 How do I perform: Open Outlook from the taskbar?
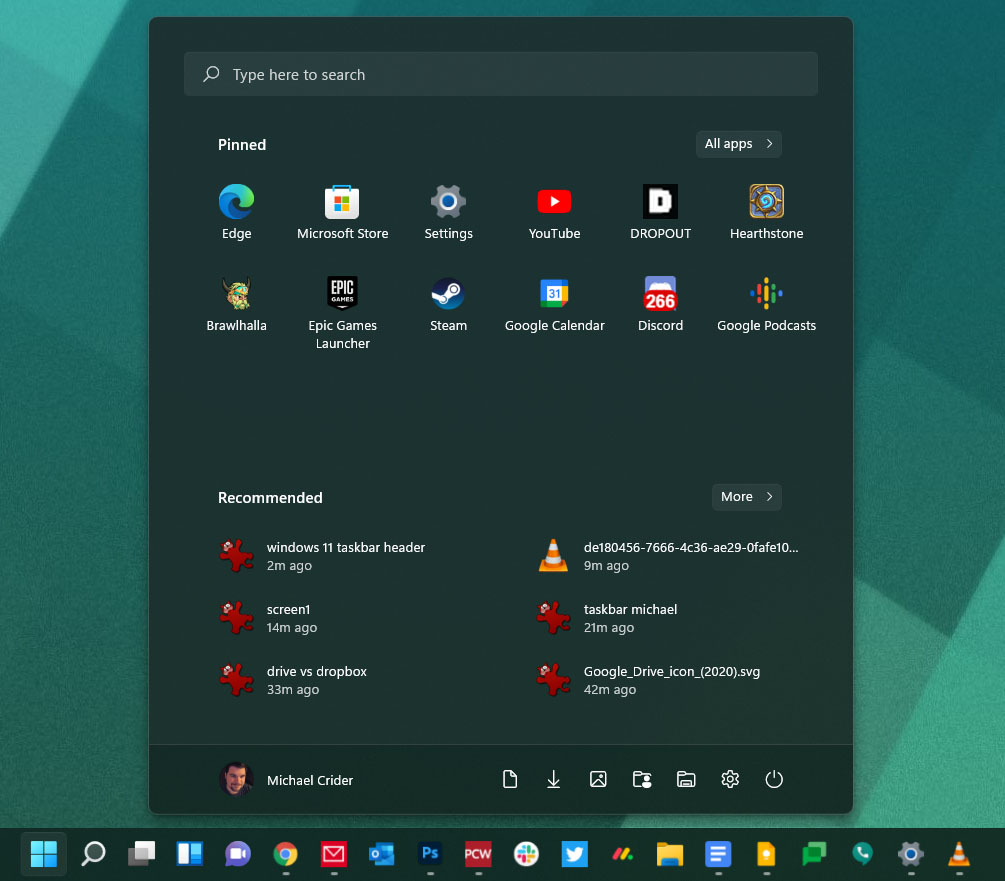[382, 854]
